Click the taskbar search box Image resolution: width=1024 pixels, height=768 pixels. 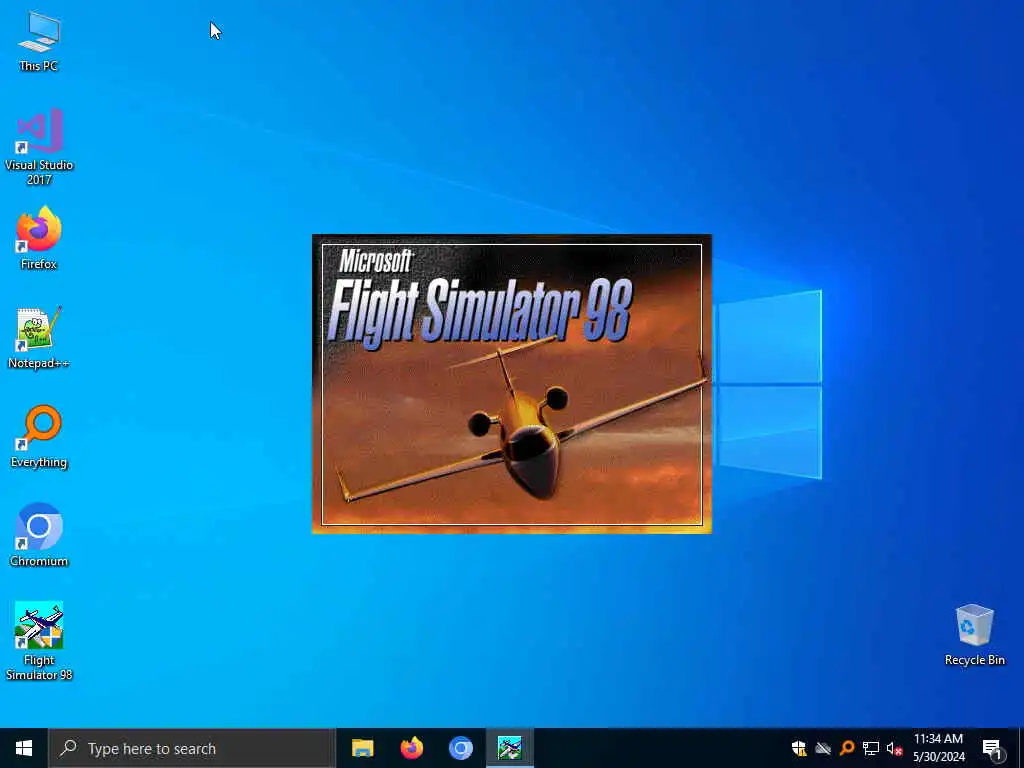click(x=192, y=748)
